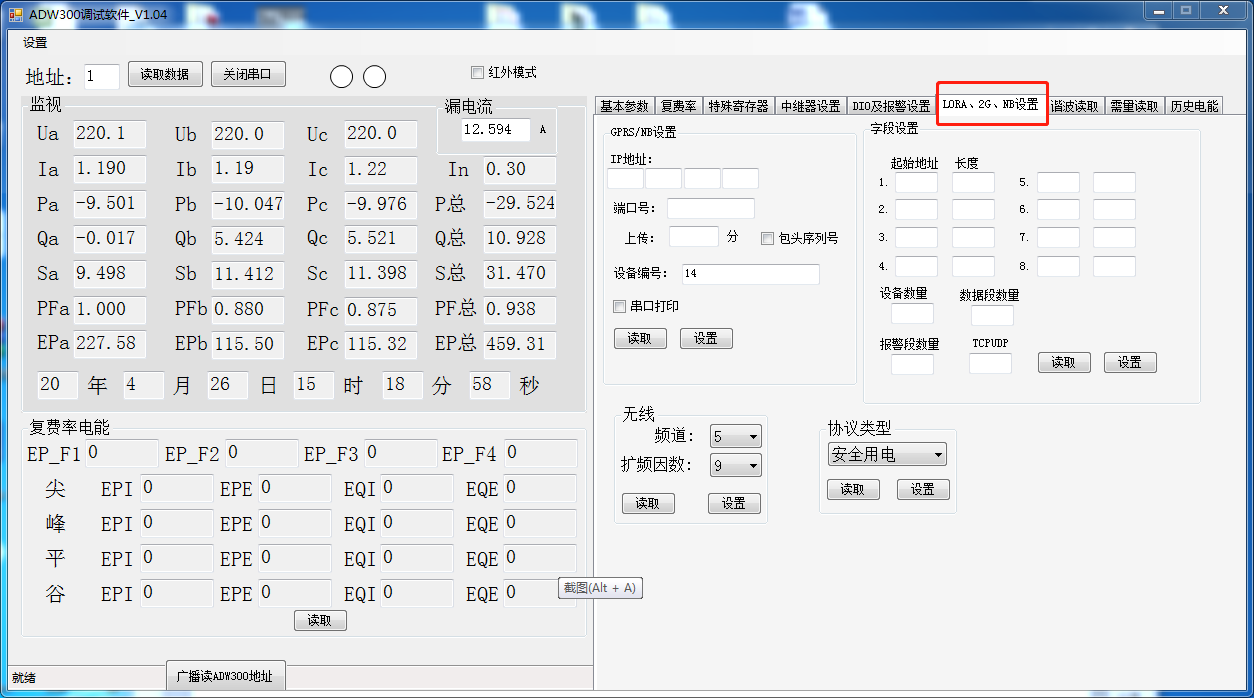Screen dimensions: 1254x698
Task: Open the 协议类型 combo box
Action: pos(887,455)
